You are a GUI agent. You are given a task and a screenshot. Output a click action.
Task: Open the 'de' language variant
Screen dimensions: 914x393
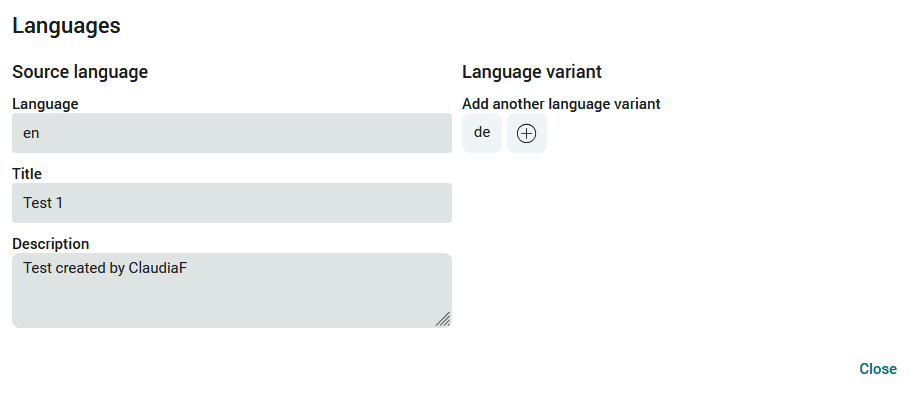(481, 133)
